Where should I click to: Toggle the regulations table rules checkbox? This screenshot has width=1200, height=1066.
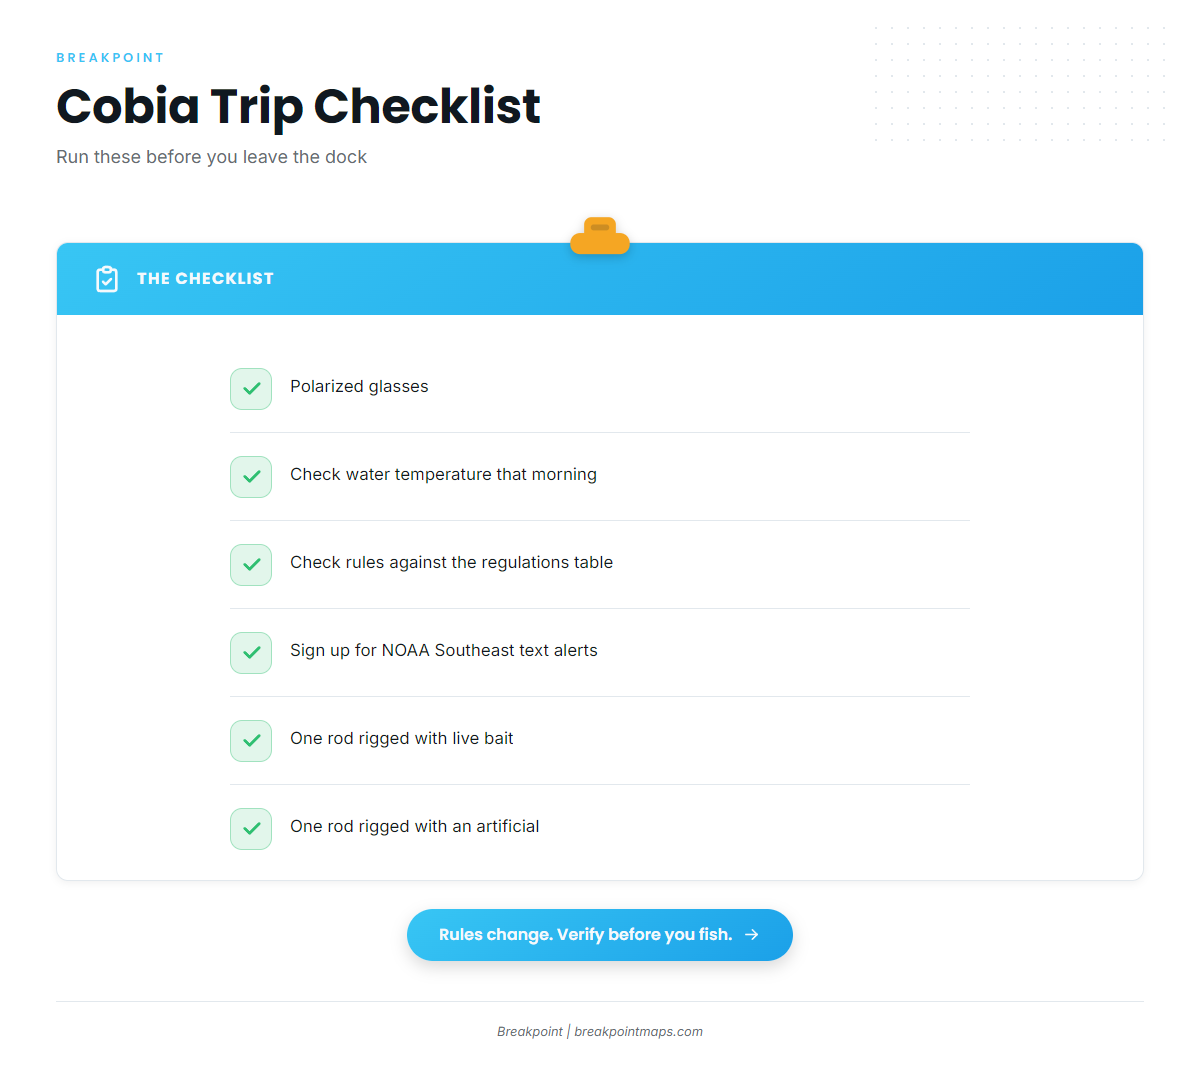[251, 565]
